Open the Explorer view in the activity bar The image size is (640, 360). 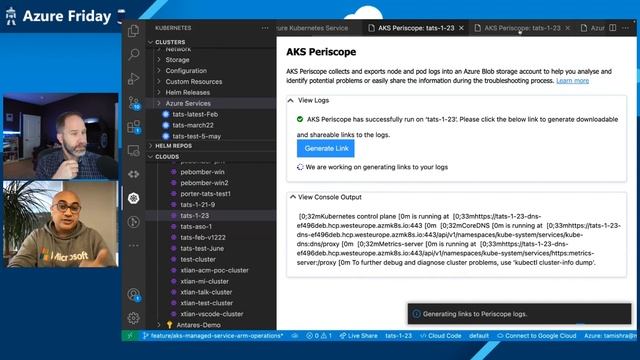tap(133, 31)
